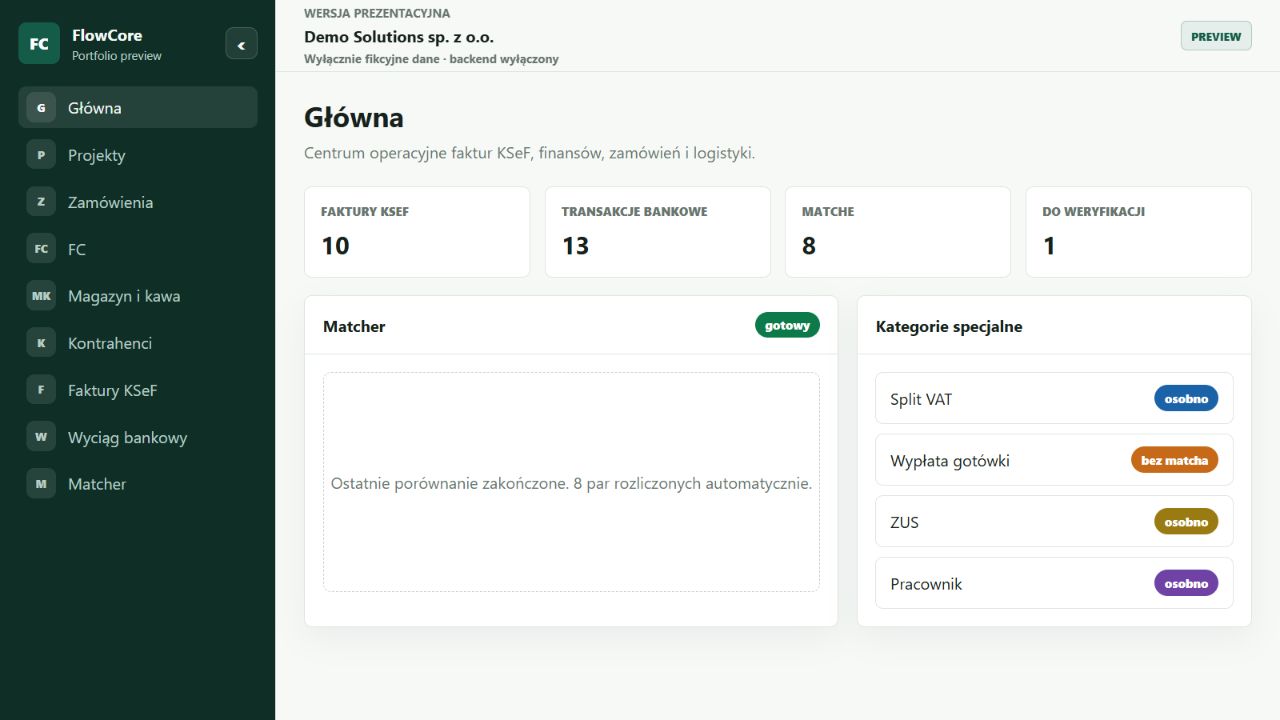This screenshot has height=720, width=1280.
Task: Click the WERSJA PREZENTACYJNA label
Action: [377, 14]
